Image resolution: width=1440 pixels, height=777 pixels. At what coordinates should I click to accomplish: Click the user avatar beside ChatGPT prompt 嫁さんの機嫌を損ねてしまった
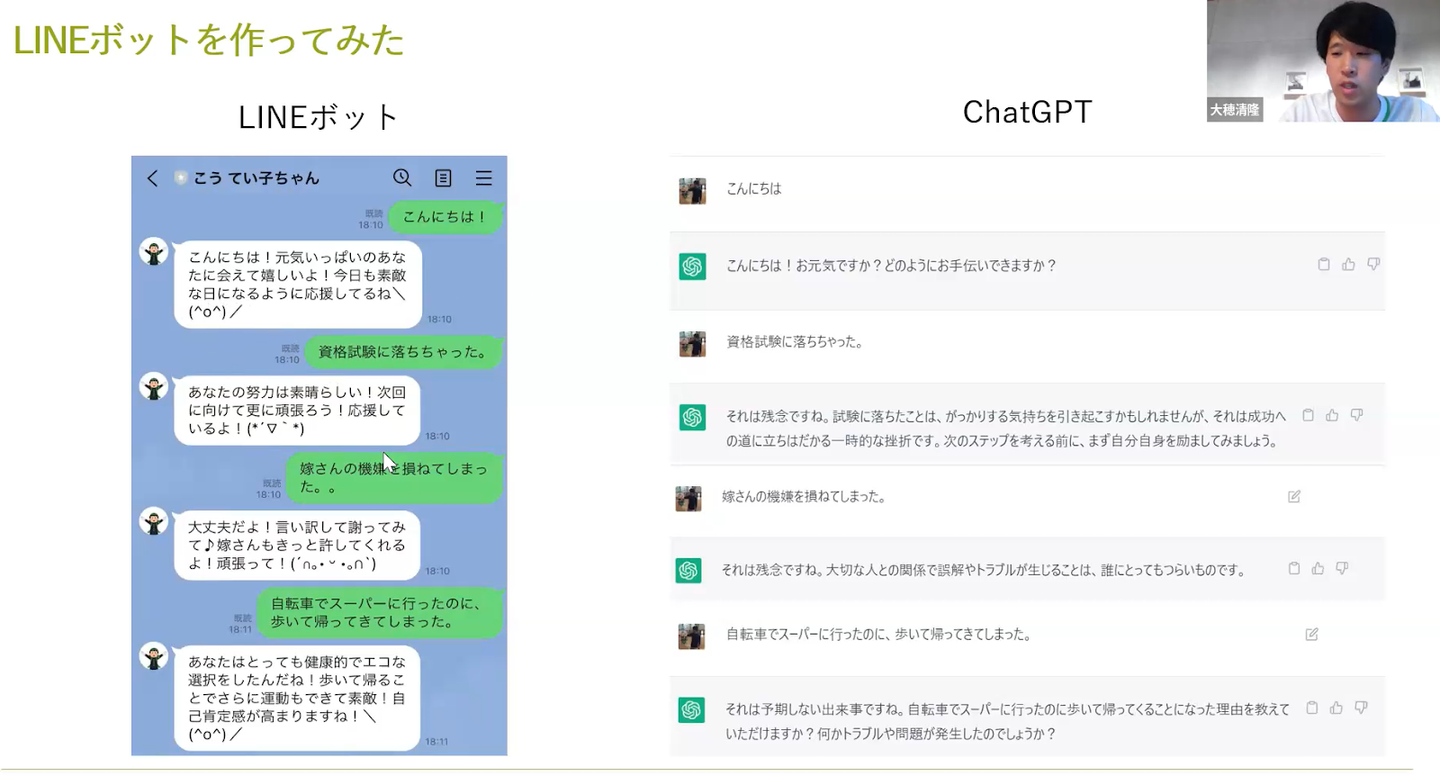tap(688, 498)
